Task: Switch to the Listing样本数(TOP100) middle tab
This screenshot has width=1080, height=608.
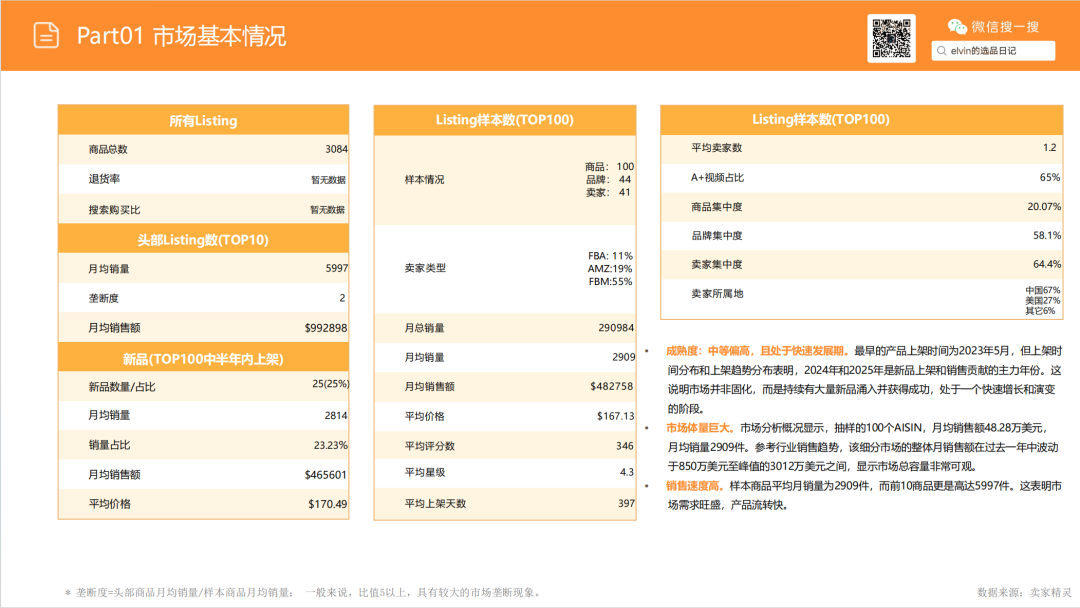Action: pos(506,118)
